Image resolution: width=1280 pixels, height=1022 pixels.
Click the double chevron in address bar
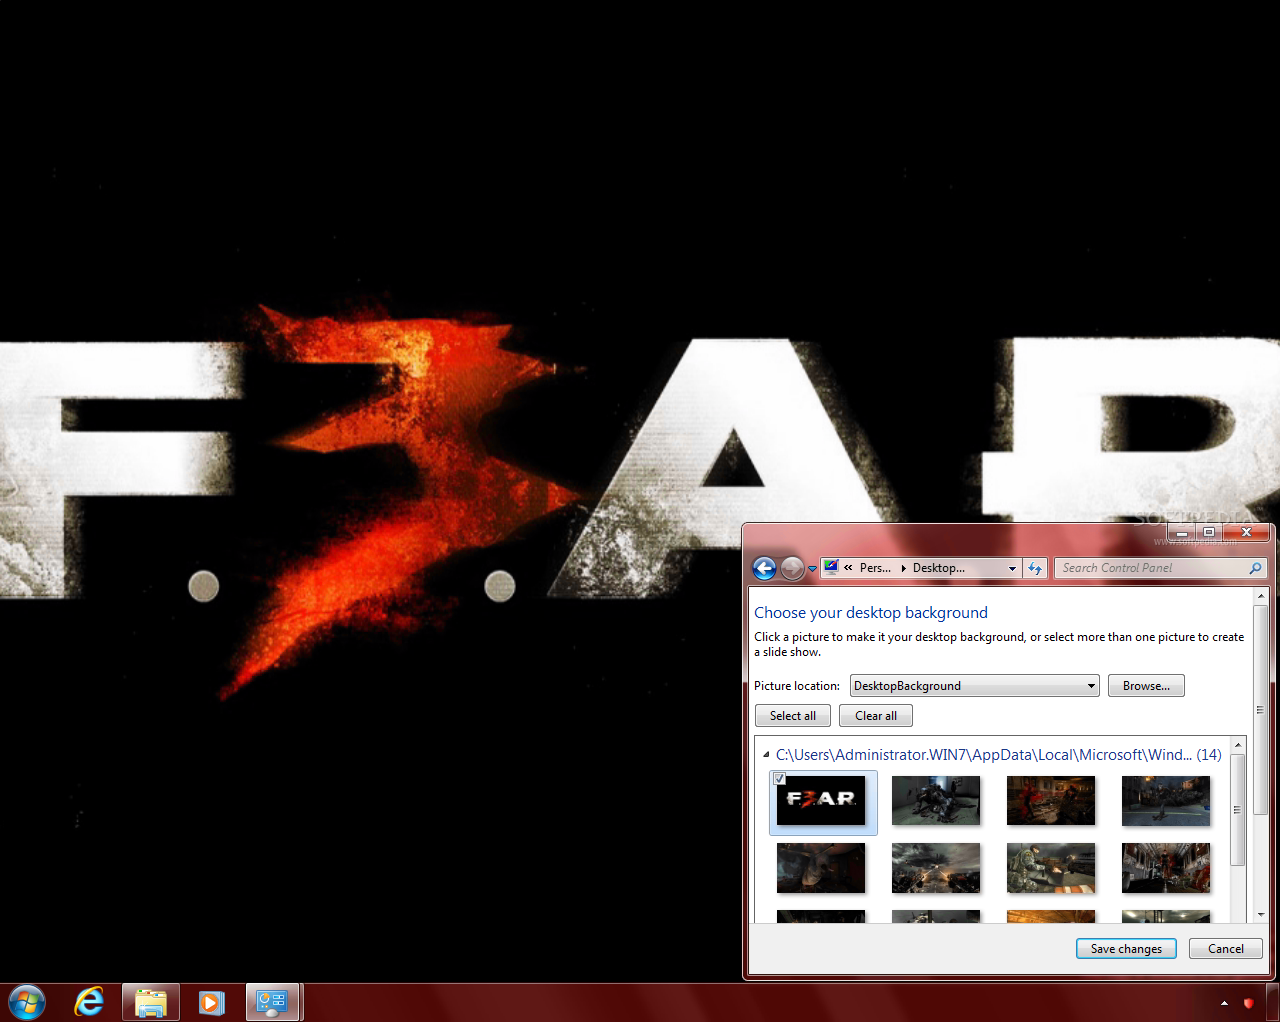coord(848,568)
